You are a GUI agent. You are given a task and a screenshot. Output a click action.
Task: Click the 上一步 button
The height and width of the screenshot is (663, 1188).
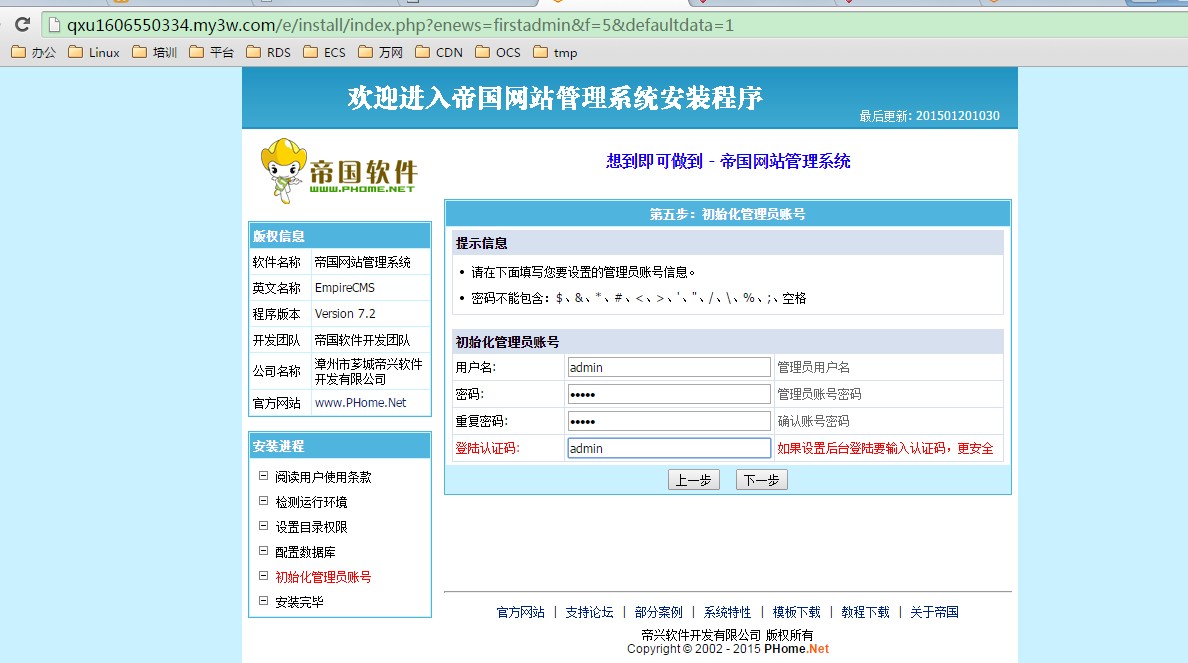click(693, 480)
